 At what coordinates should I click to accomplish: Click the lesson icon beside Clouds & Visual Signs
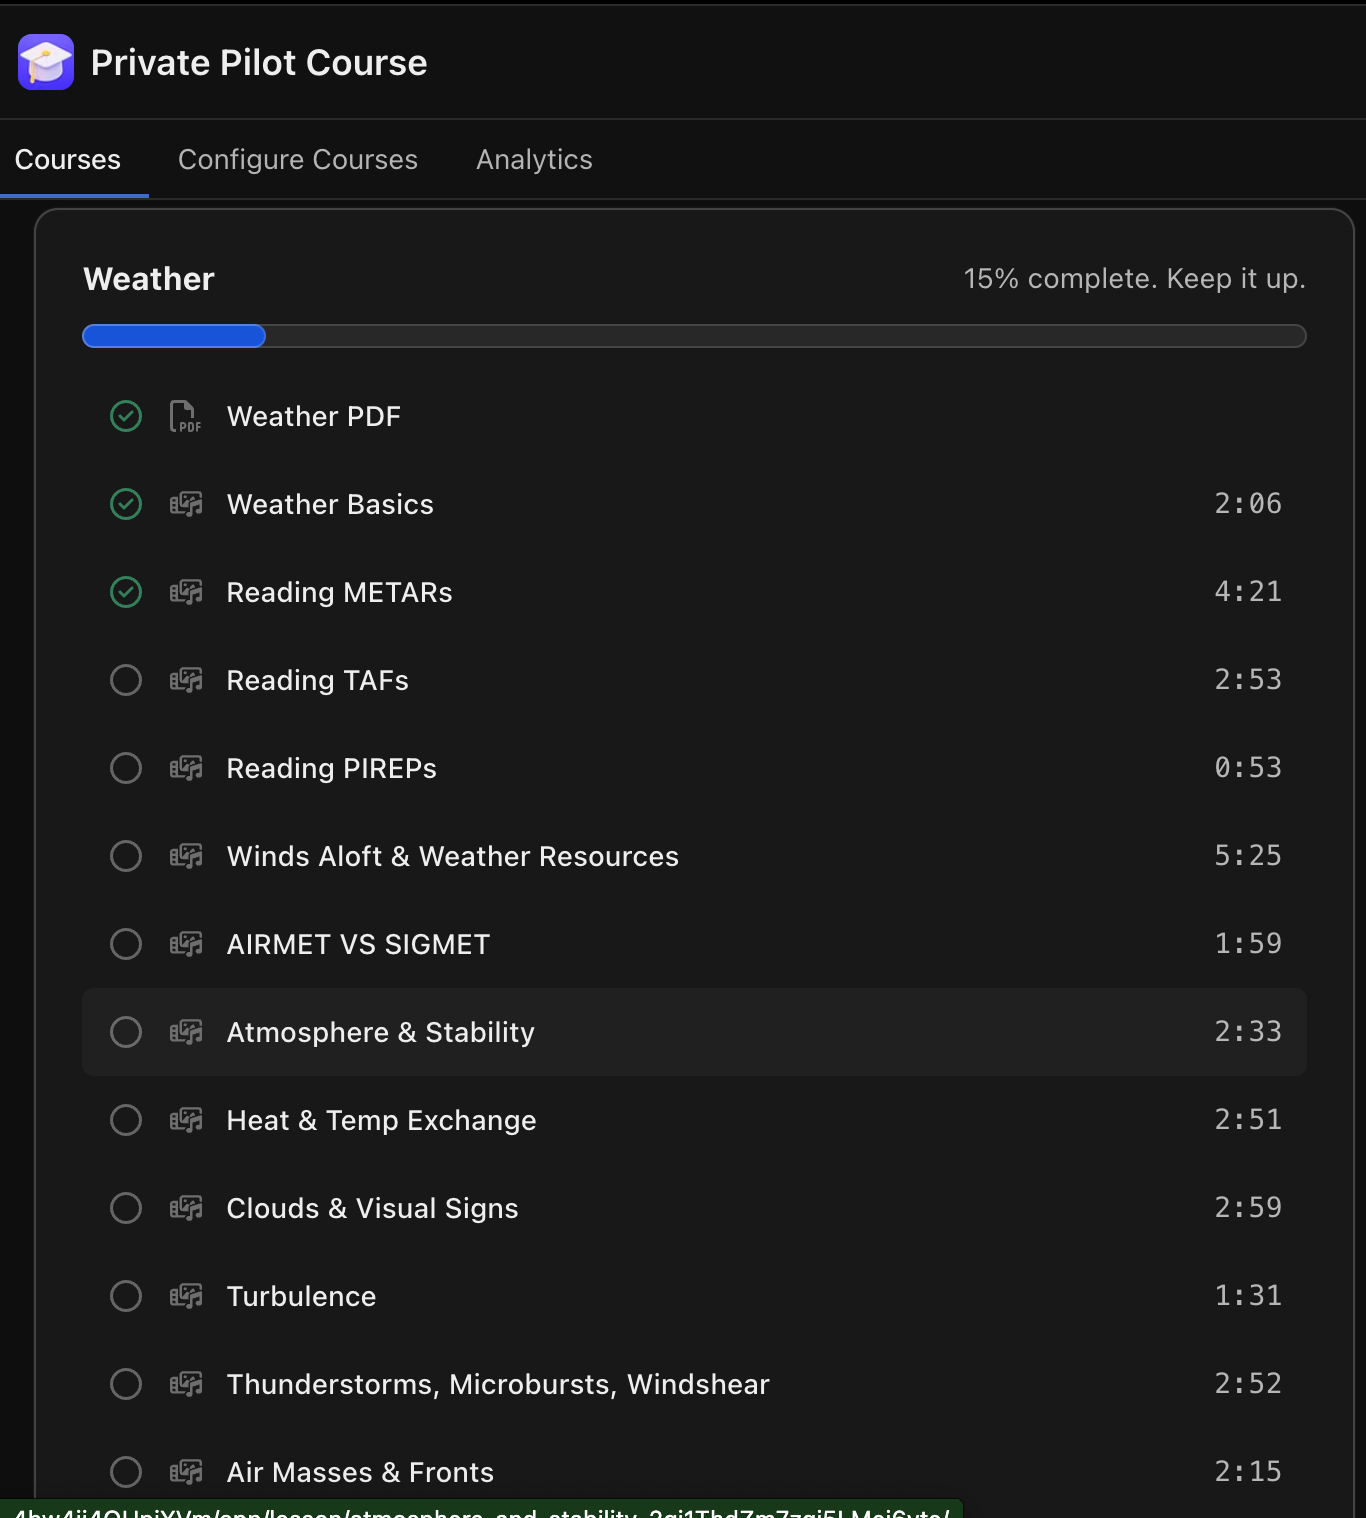coord(186,1208)
